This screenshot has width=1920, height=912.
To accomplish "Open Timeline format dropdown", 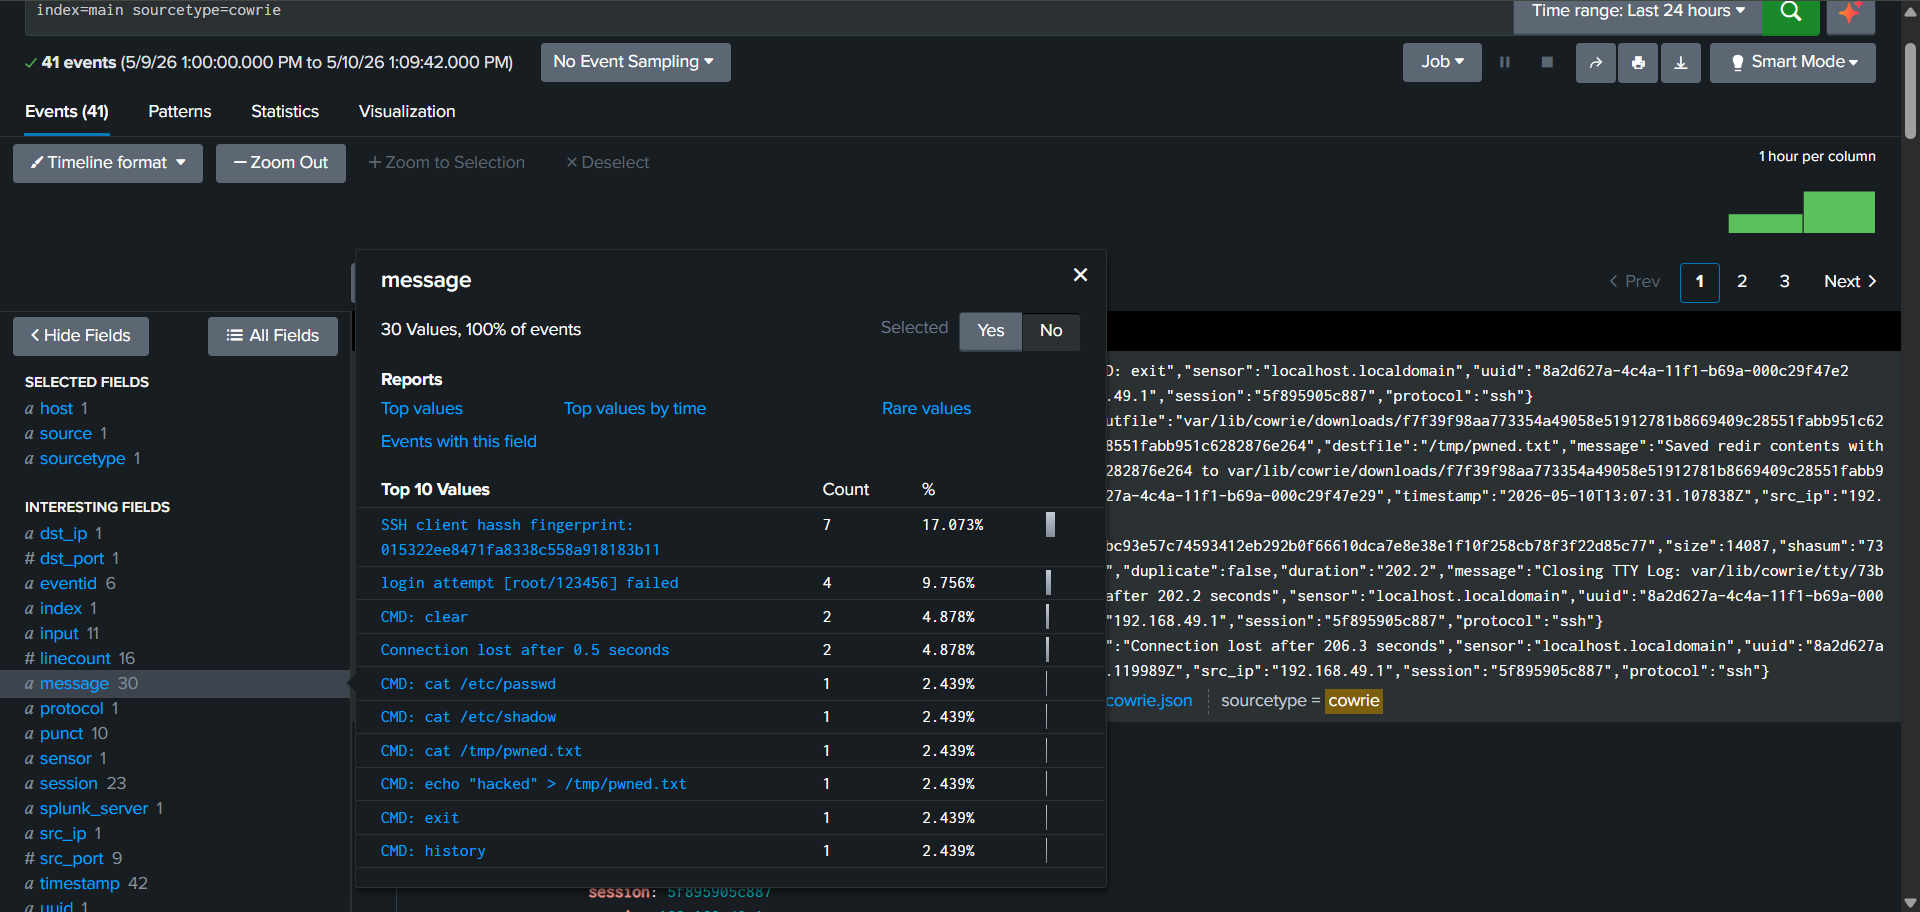I will (x=108, y=163).
